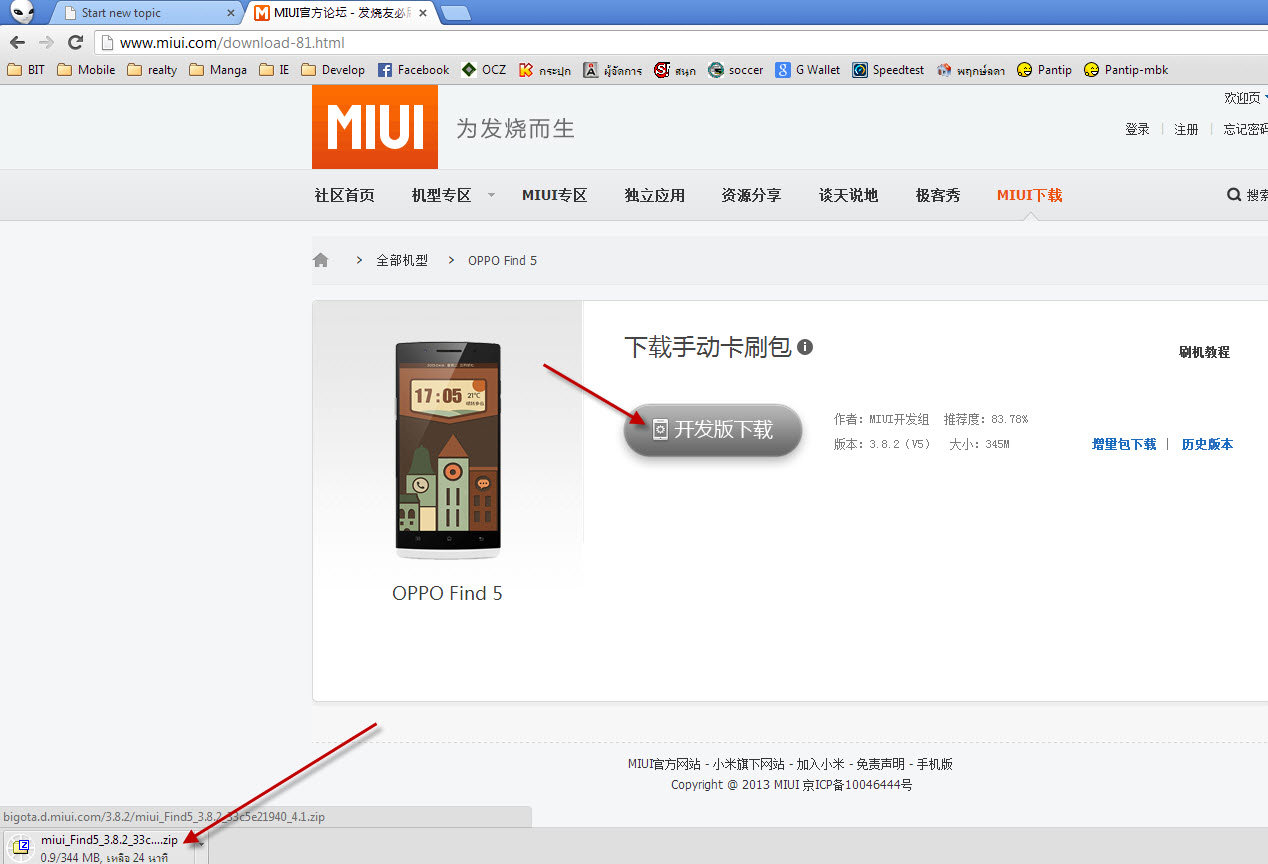The image size is (1268, 864).
Task: Open the 机型专区 menu item
Action: [441, 195]
